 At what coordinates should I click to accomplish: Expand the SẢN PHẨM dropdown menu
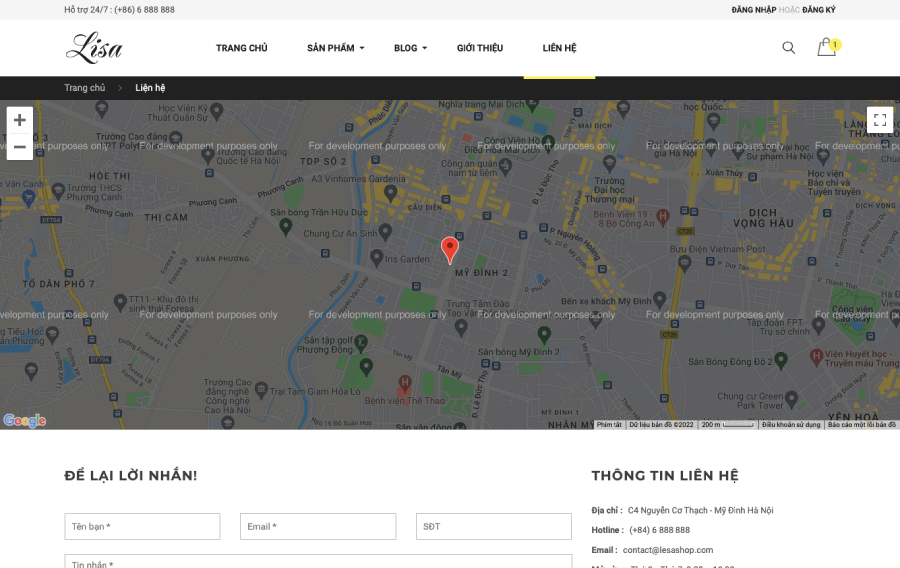click(336, 48)
